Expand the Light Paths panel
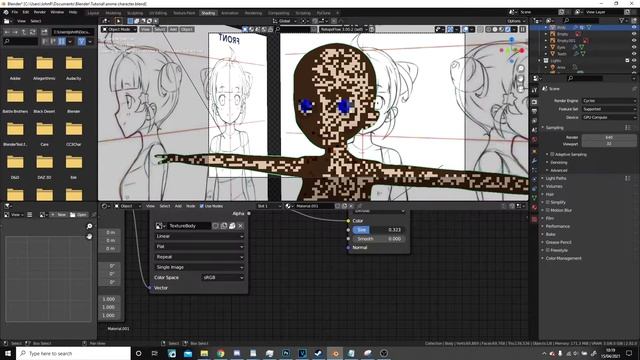 (556, 178)
